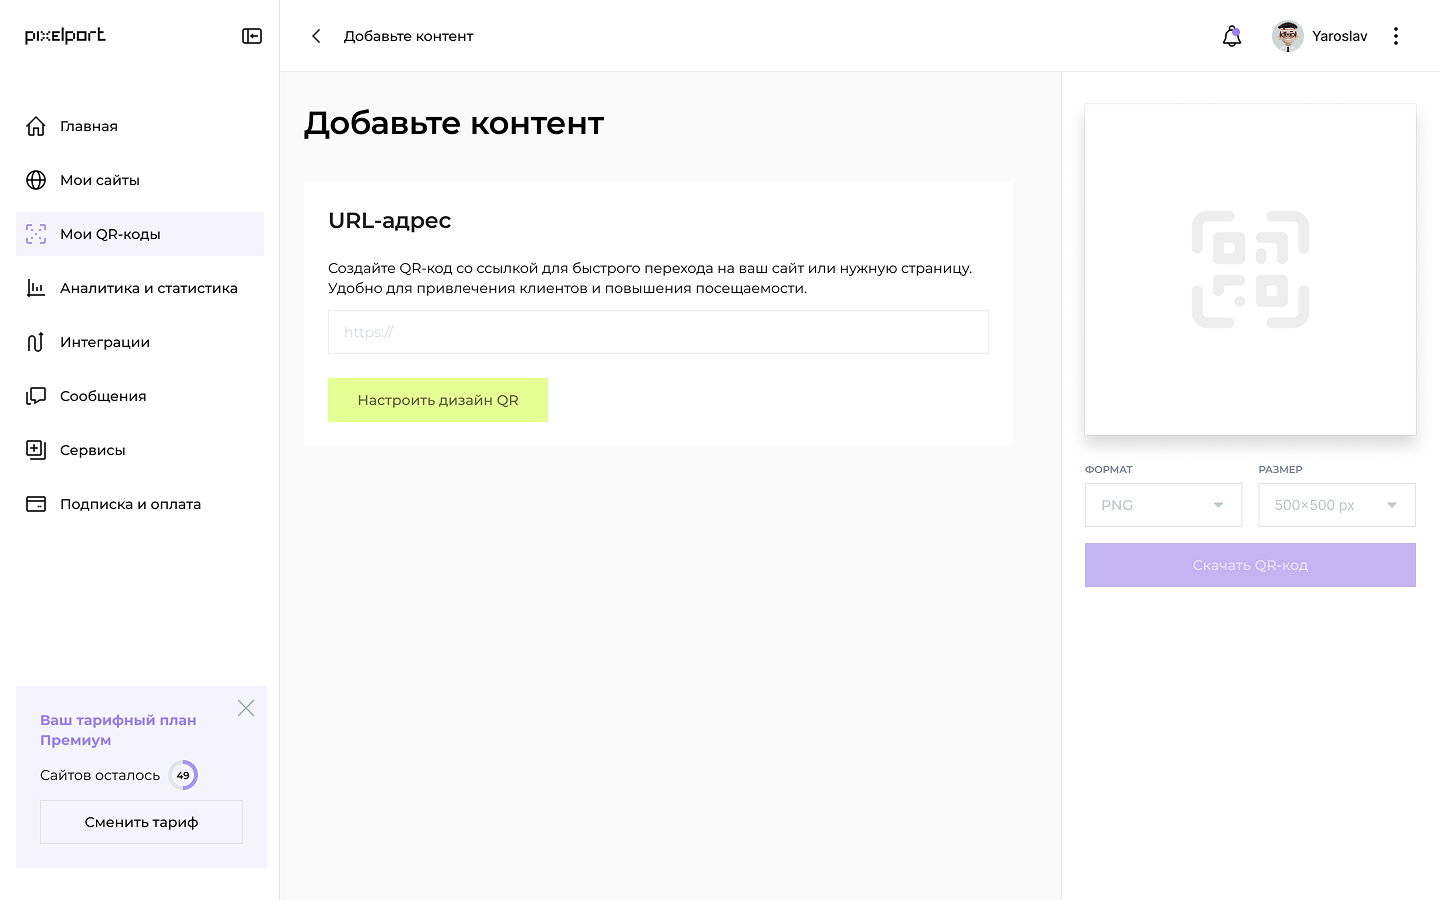Close the tariff plan banner
The height and width of the screenshot is (900, 1440).
click(246, 708)
